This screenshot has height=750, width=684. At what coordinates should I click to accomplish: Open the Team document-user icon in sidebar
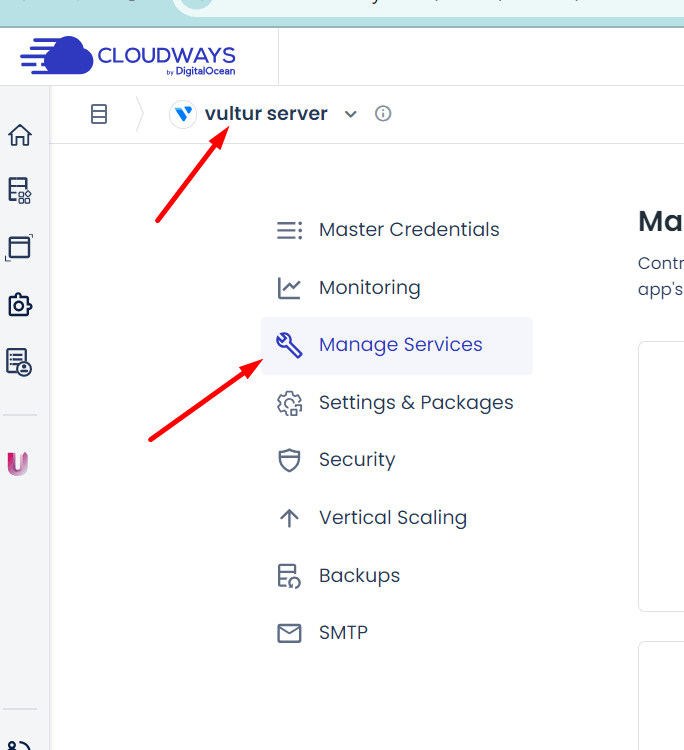point(19,362)
